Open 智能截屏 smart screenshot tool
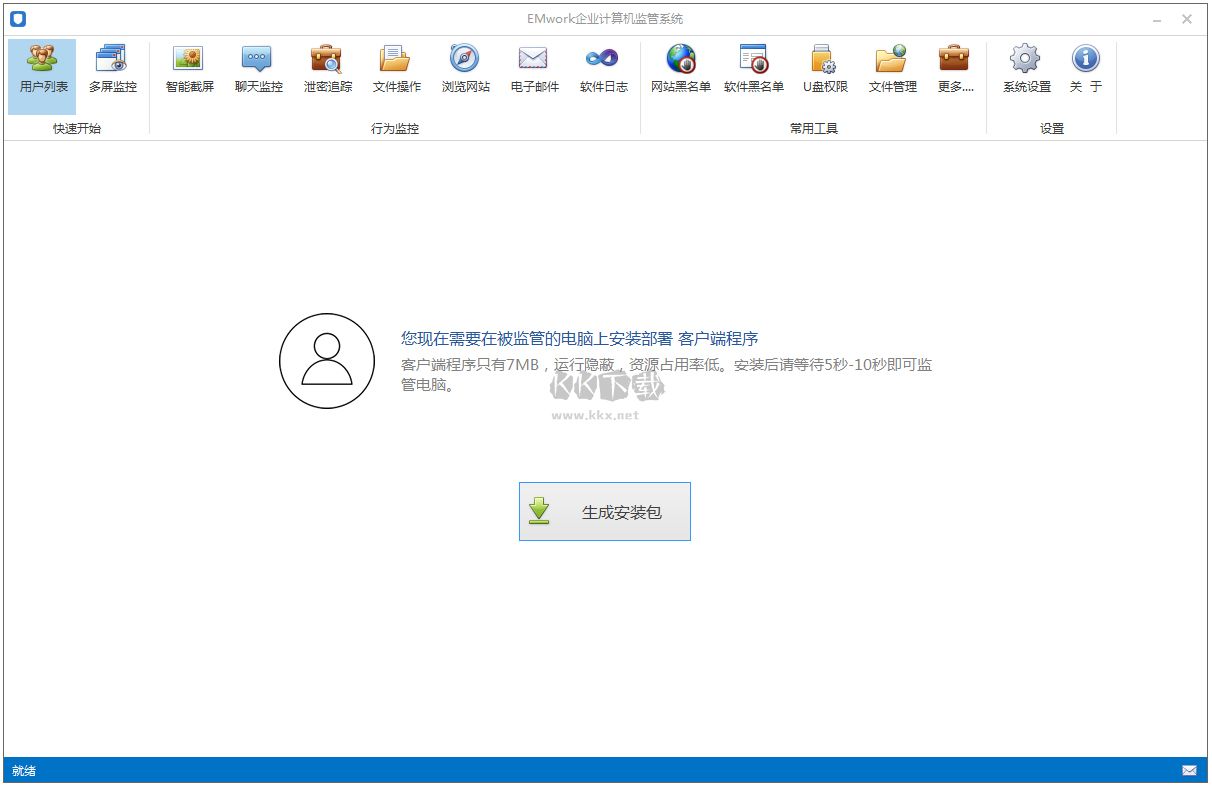1212x785 pixels. (189, 70)
